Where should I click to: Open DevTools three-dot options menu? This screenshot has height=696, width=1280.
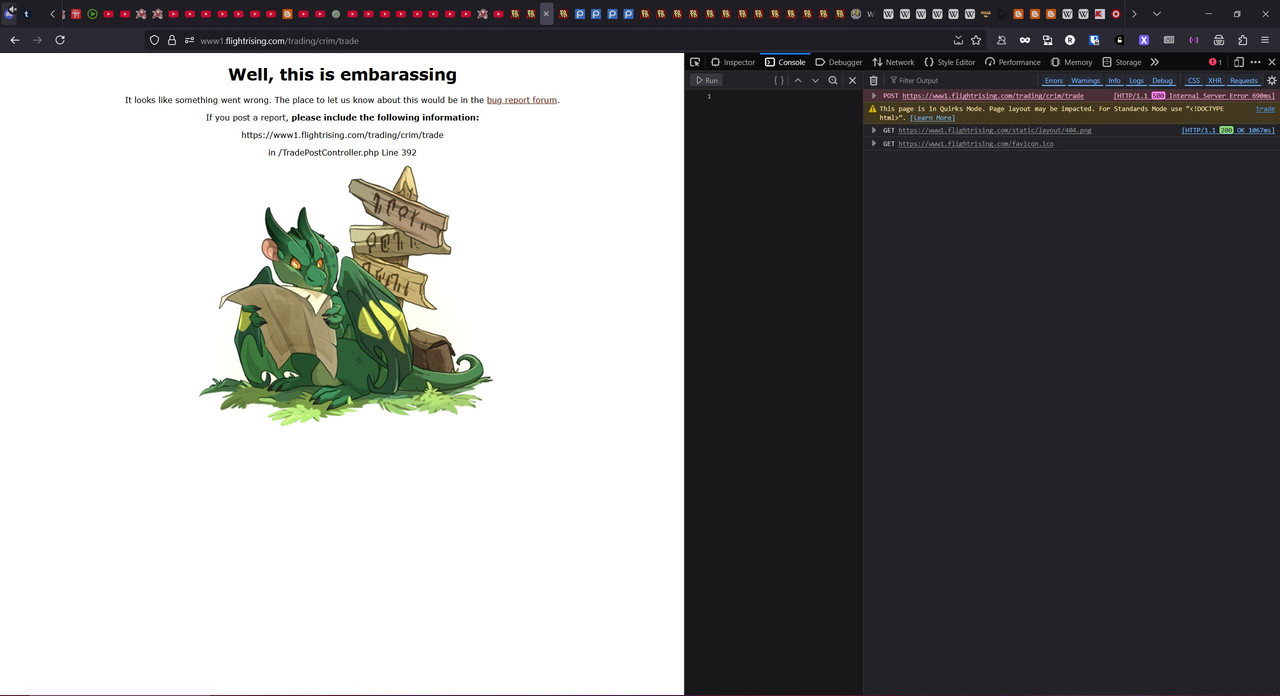pyautogui.click(x=1255, y=62)
